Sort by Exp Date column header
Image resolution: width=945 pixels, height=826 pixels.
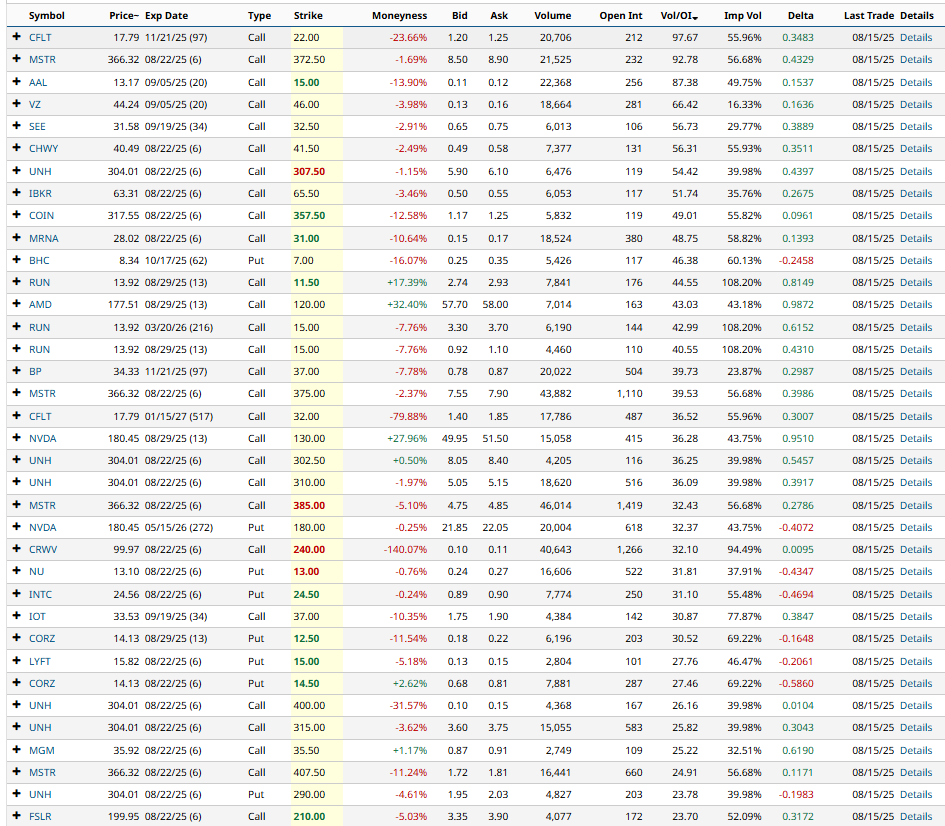[x=166, y=16]
